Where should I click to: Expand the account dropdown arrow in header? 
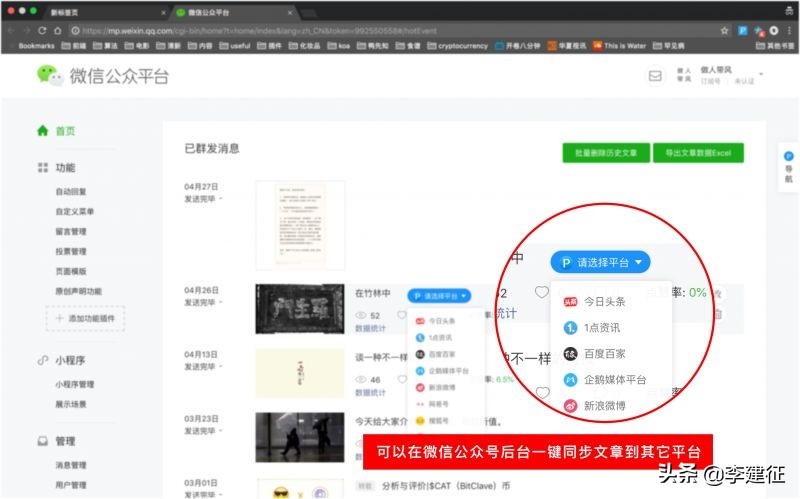click(x=761, y=74)
